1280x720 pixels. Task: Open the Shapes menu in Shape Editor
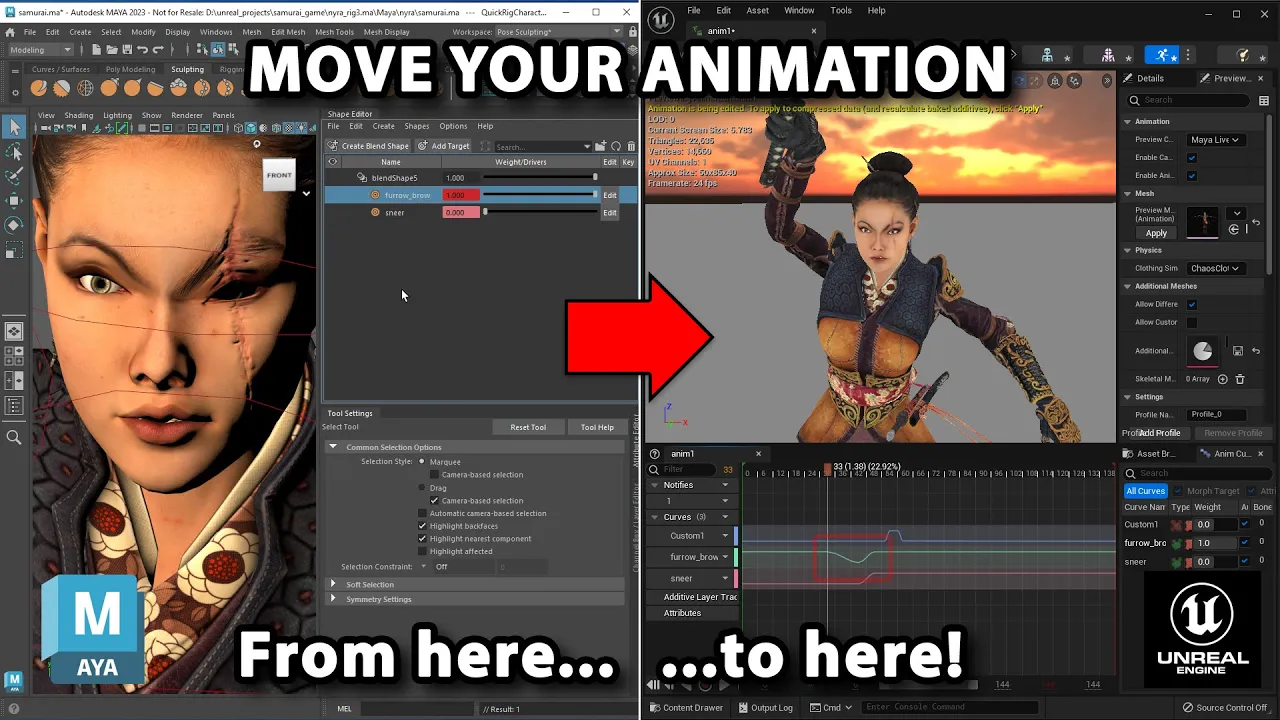pyautogui.click(x=417, y=126)
